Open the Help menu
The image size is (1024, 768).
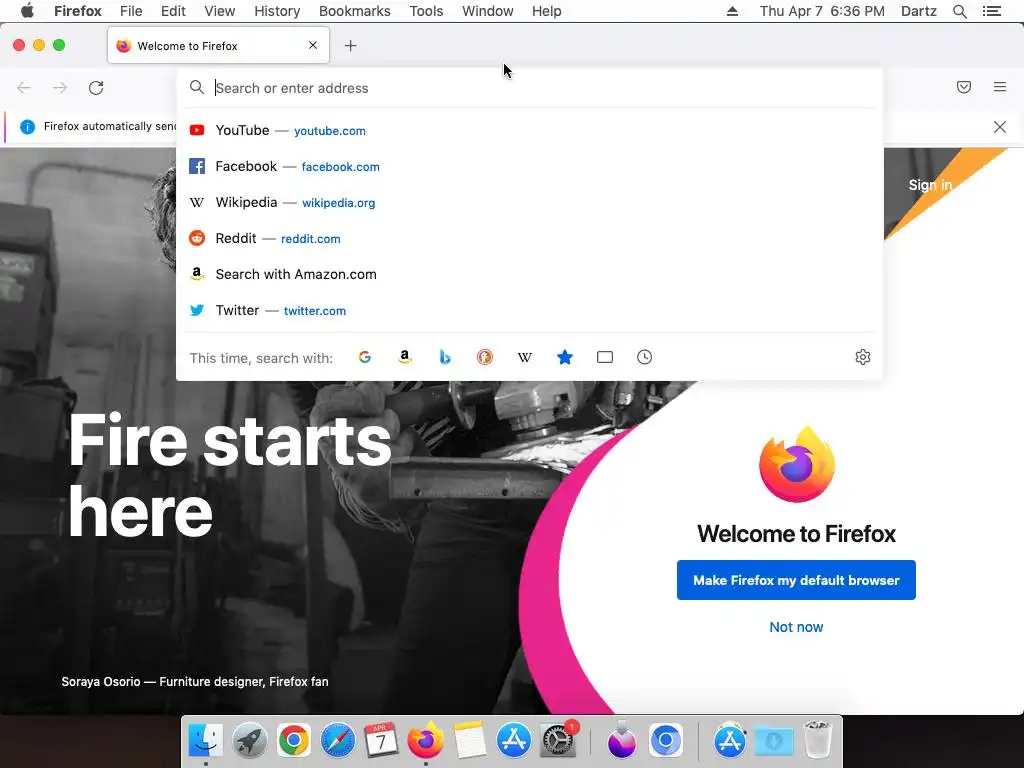(x=547, y=11)
